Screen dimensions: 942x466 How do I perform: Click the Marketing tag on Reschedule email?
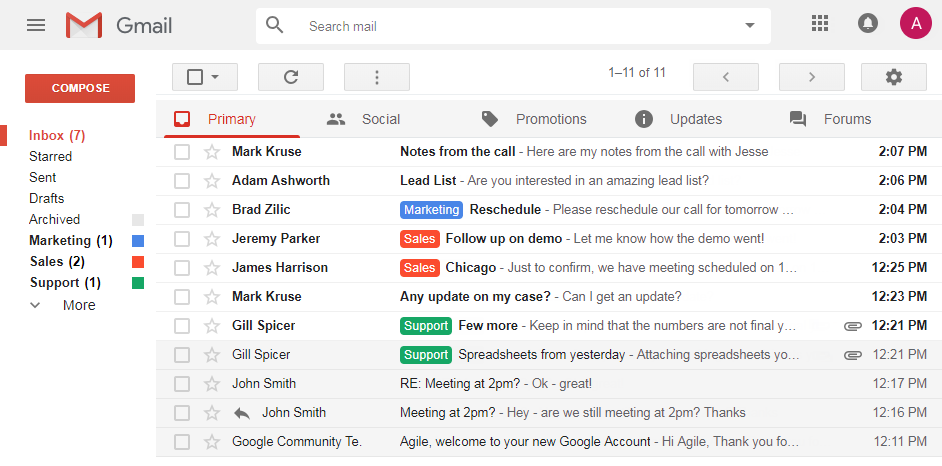pyautogui.click(x=431, y=210)
